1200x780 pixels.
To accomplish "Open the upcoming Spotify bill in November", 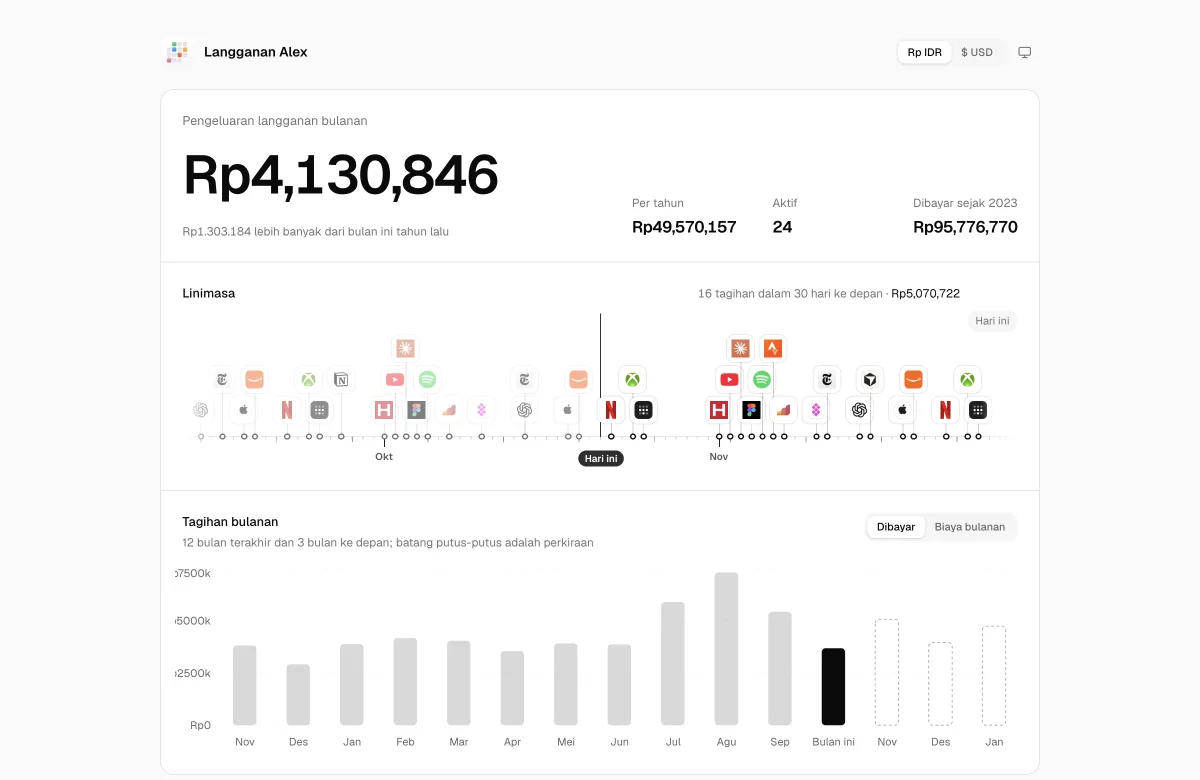I will pos(762,380).
